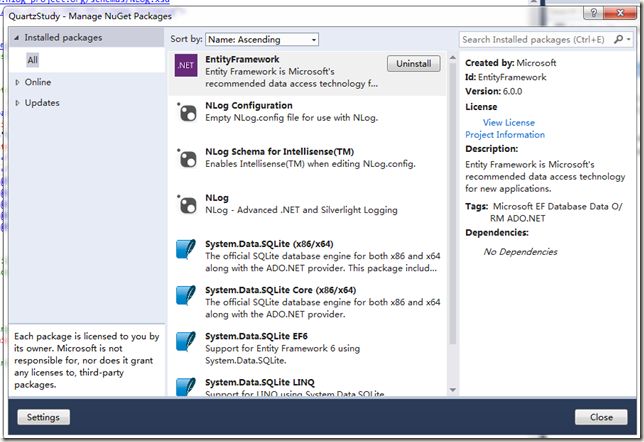644x442 pixels.
Task: Click the Description heading in details pane
Action: coord(492,149)
